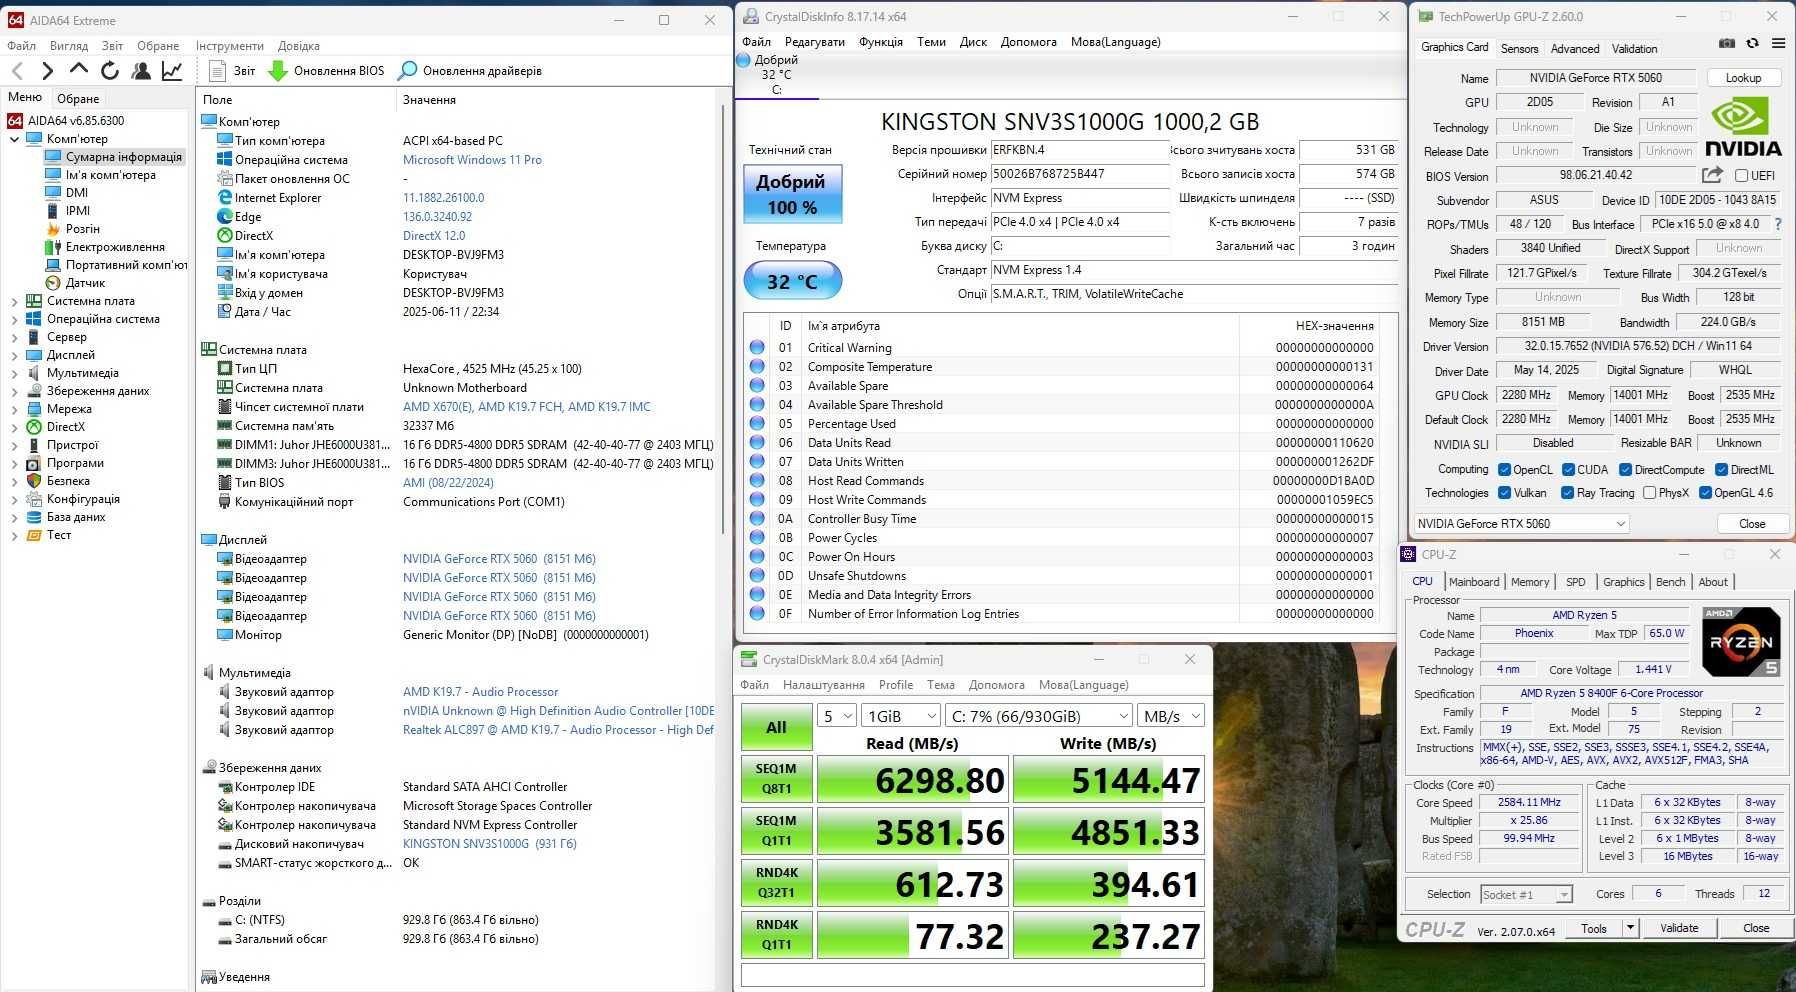
Task: Click the BIOS export share icon in GPU-Z
Action: 1712,175
